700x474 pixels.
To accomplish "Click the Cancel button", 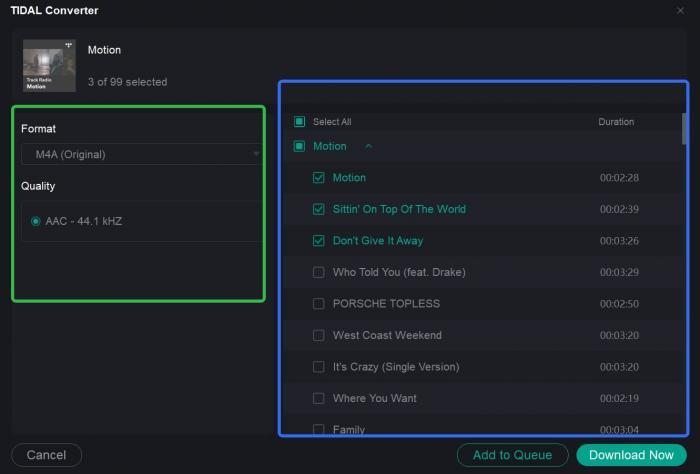I will tap(46, 455).
